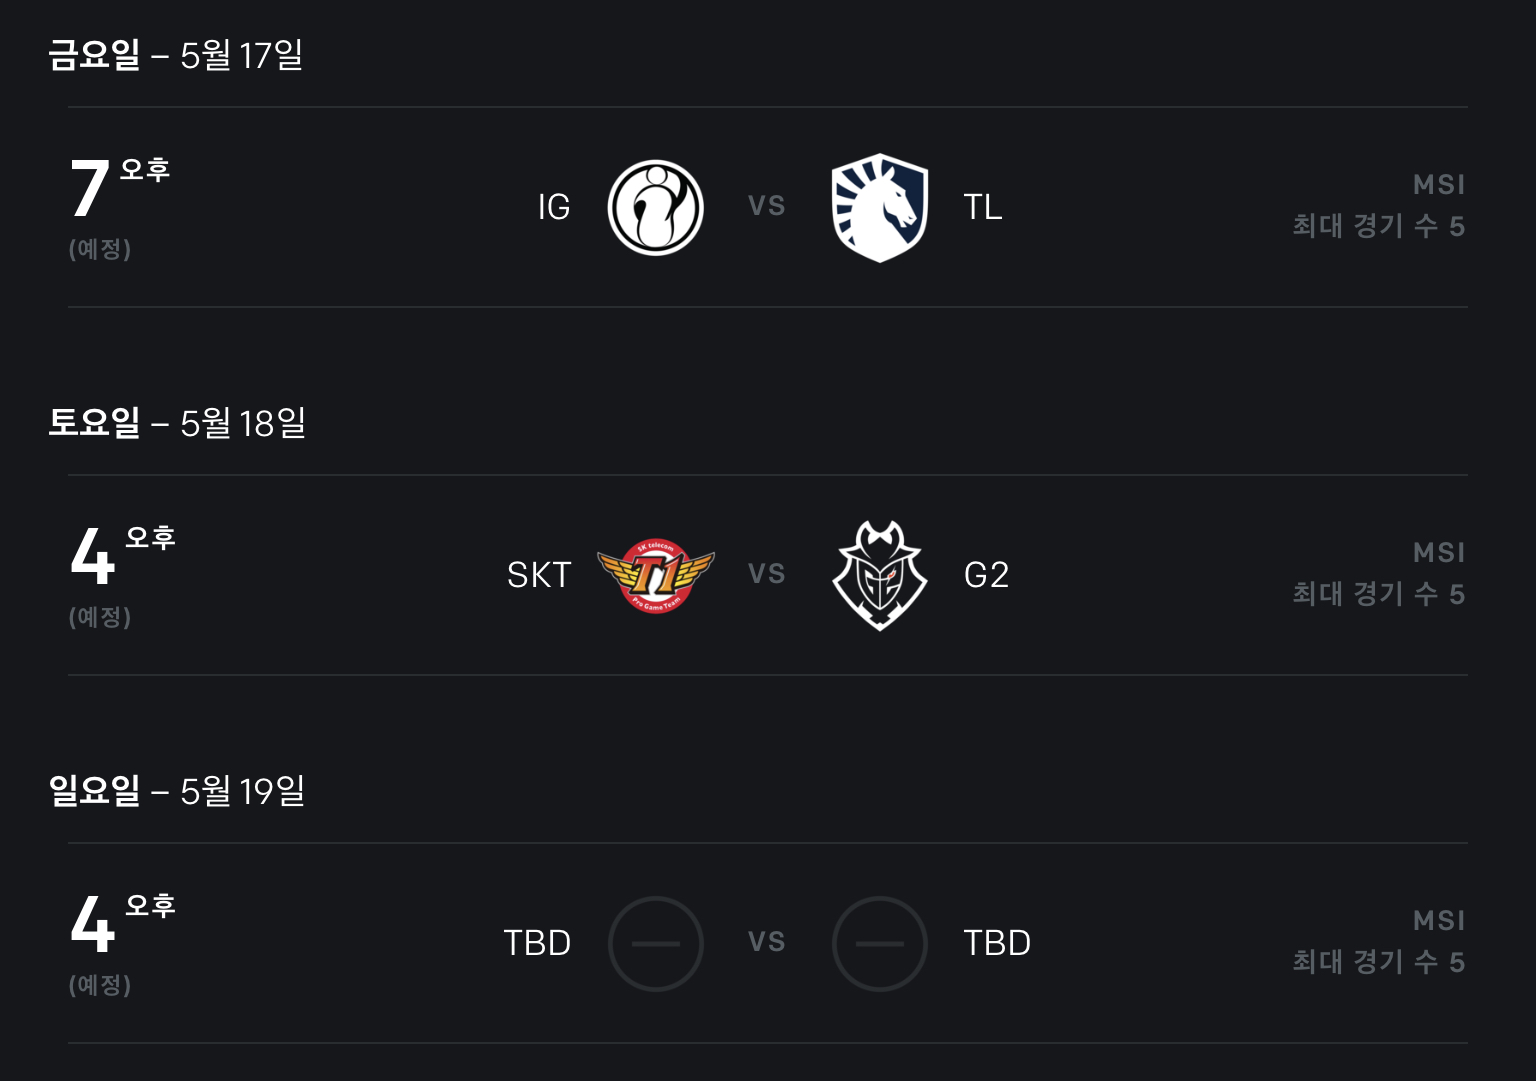Screen dimensions: 1536x1081
Task: Select the G2 team name
Action: (x=986, y=575)
